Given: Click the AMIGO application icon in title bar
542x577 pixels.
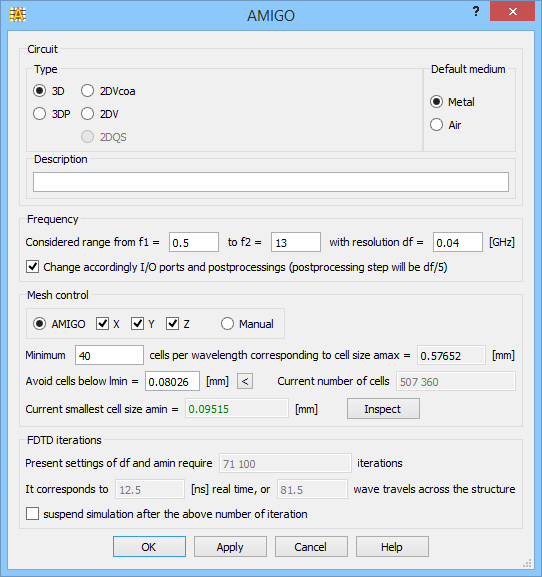Looking at the screenshot, I should [x=18, y=15].
